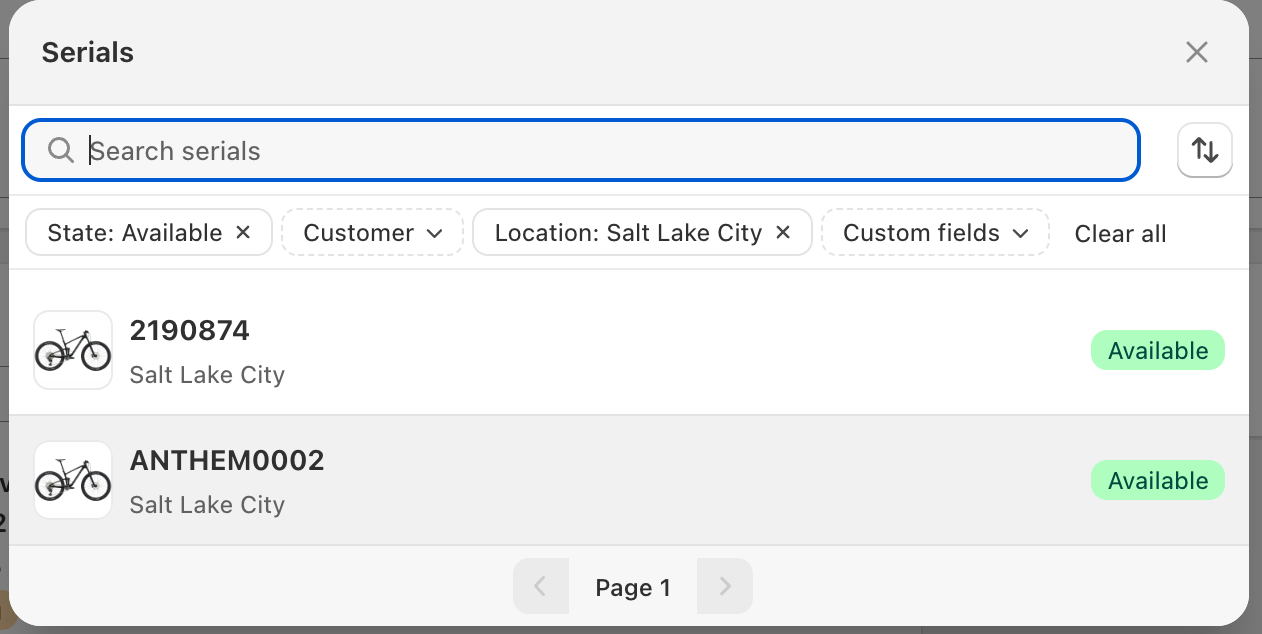Click the Page 1 indicator
The image size is (1262, 634).
[633, 588]
